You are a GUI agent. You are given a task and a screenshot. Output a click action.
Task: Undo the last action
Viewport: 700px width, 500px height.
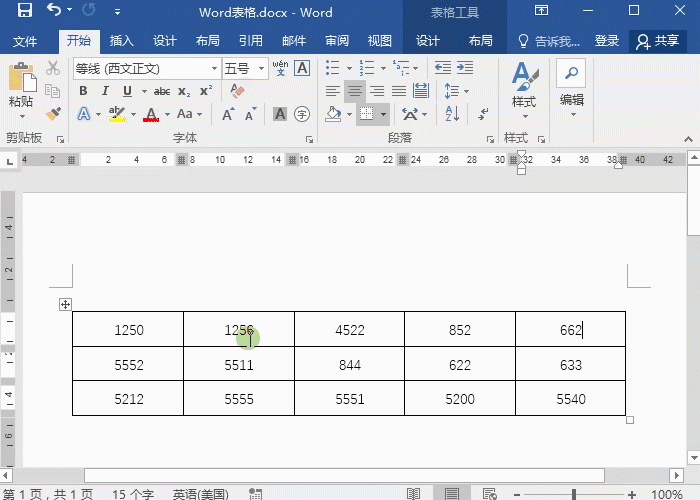(x=54, y=10)
